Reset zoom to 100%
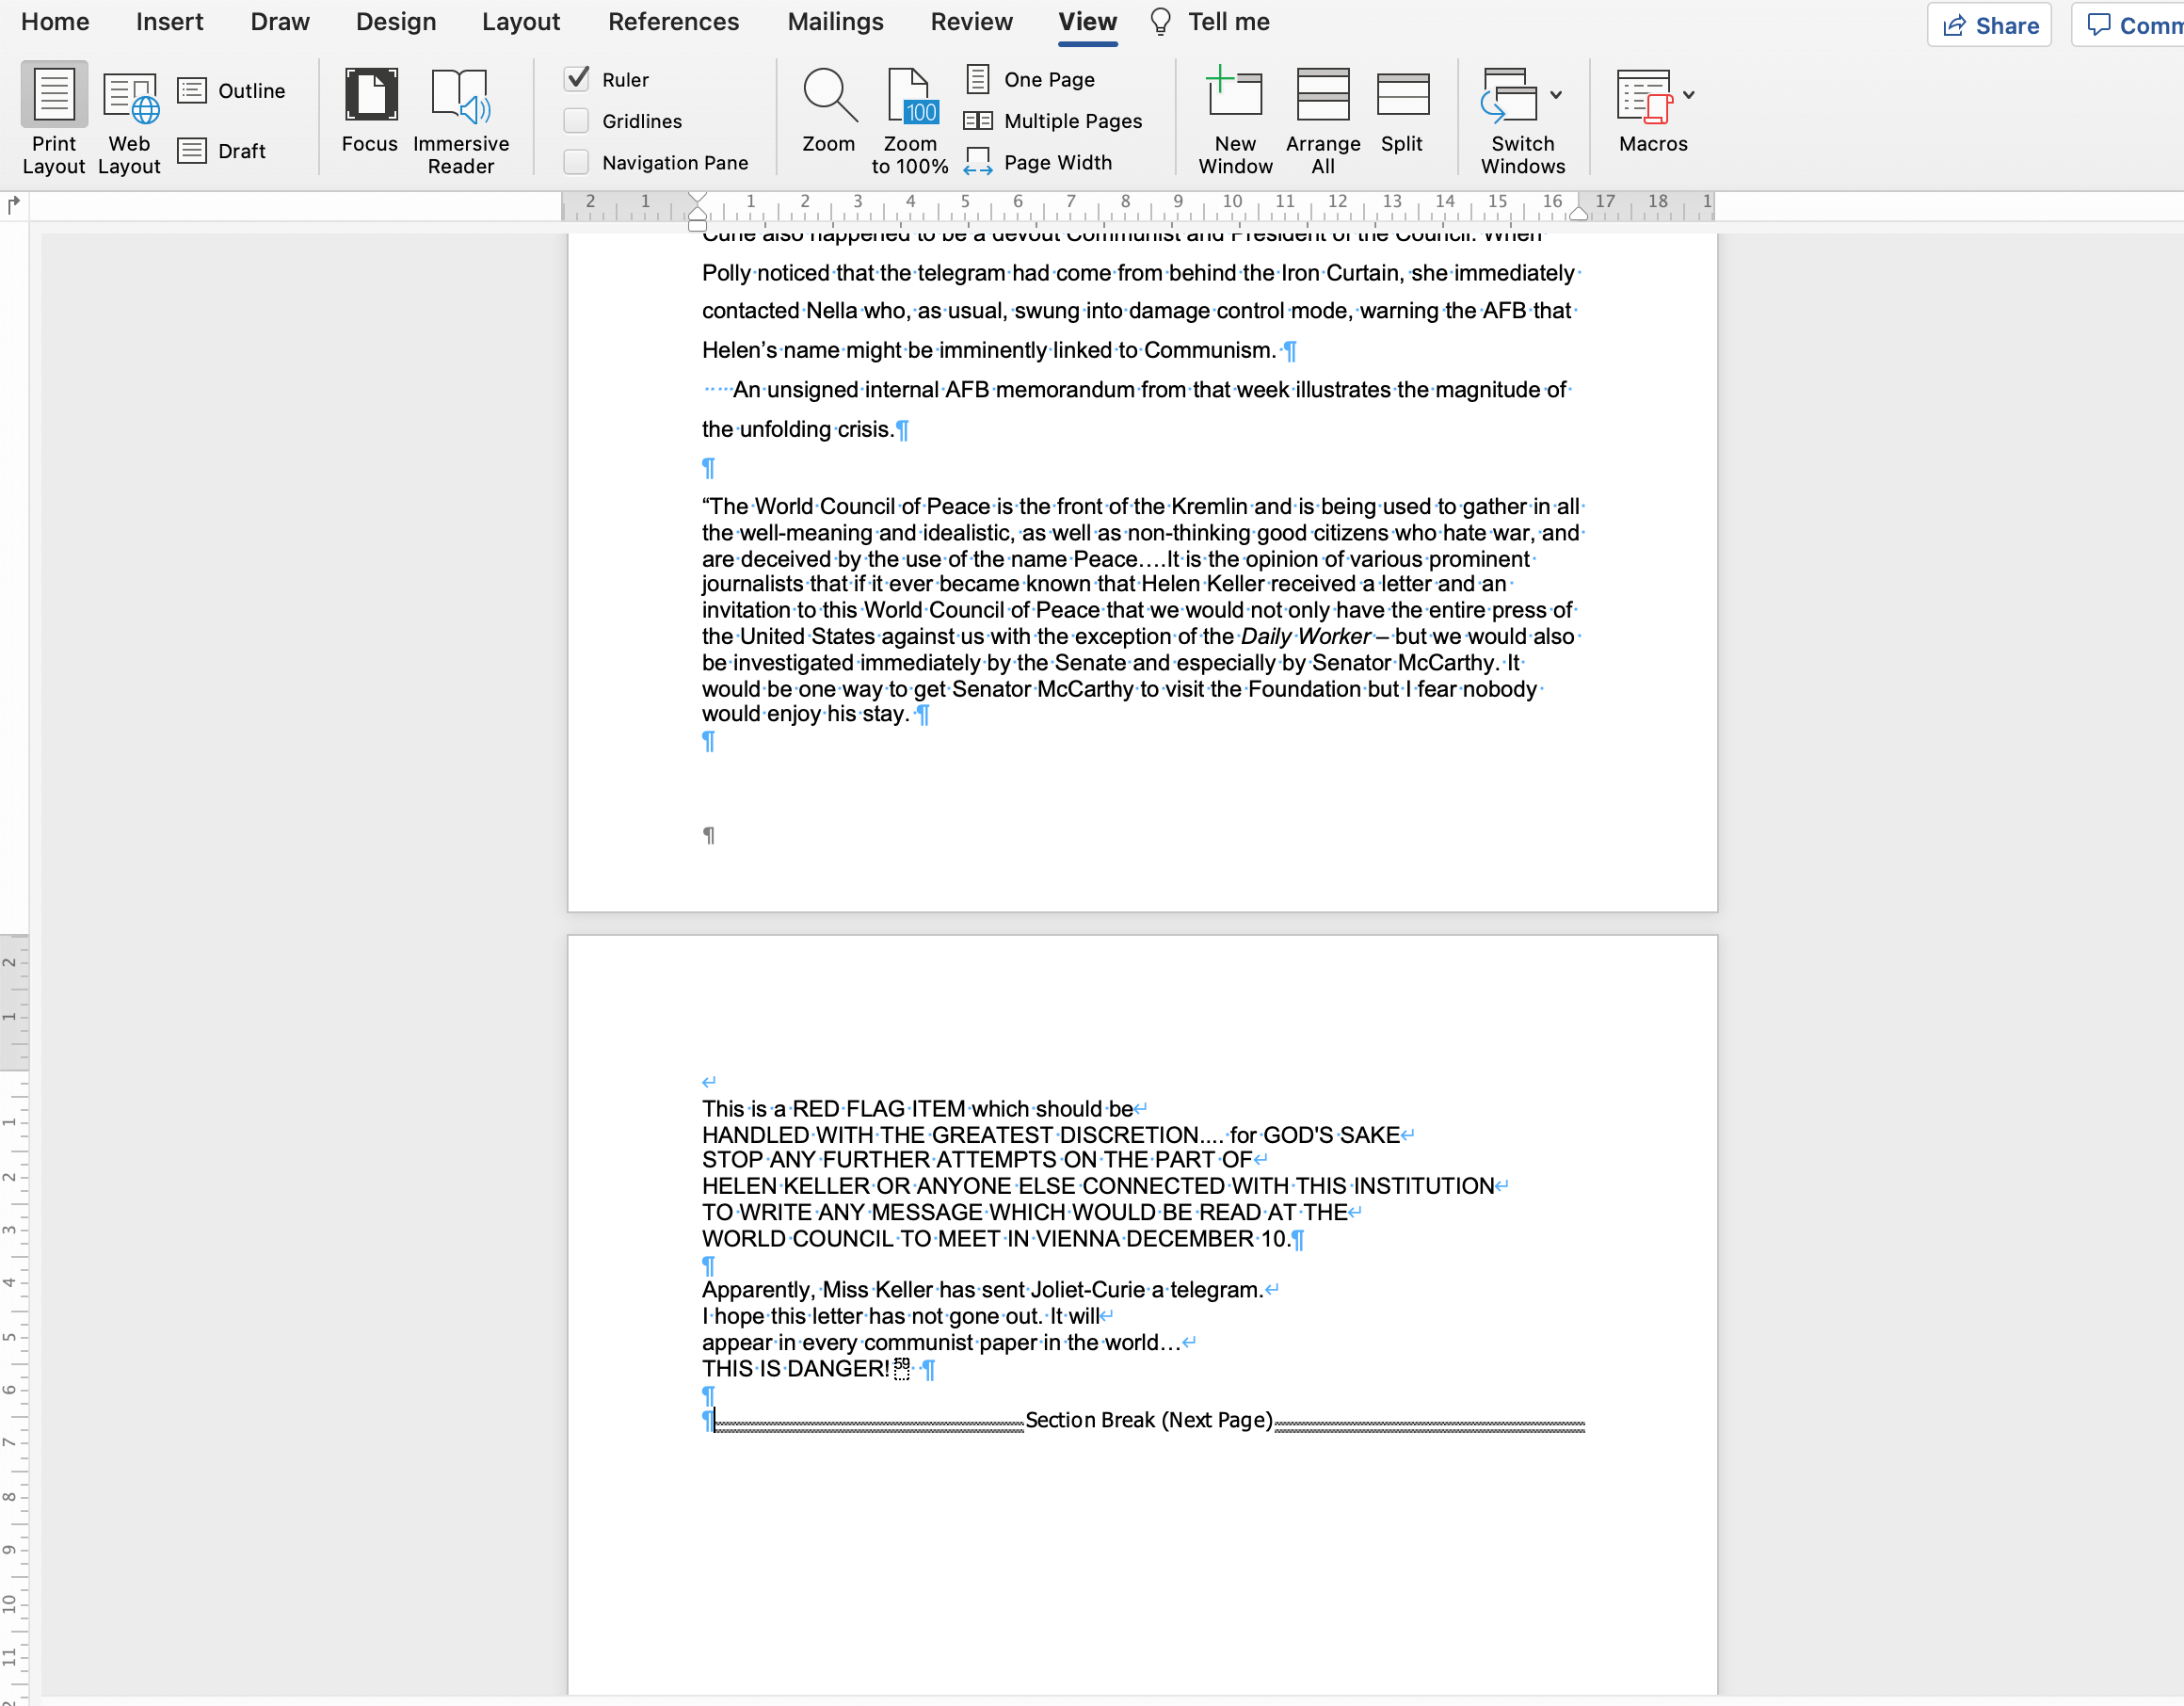Screen dimensions: 2184x1706 coord(909,117)
